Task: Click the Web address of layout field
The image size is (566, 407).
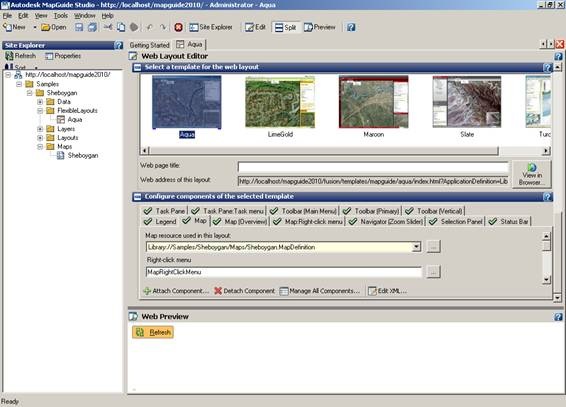Action: (373, 181)
